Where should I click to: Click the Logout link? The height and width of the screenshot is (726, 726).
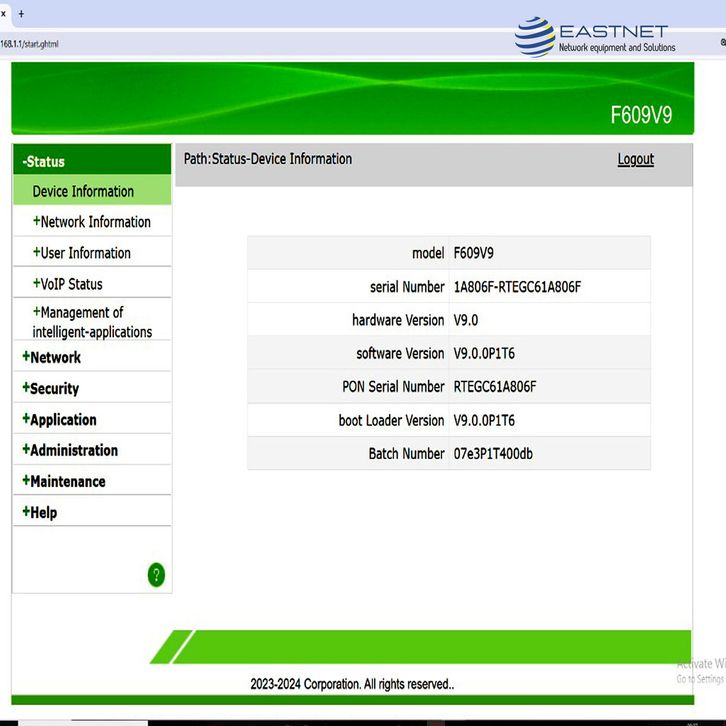[635, 159]
